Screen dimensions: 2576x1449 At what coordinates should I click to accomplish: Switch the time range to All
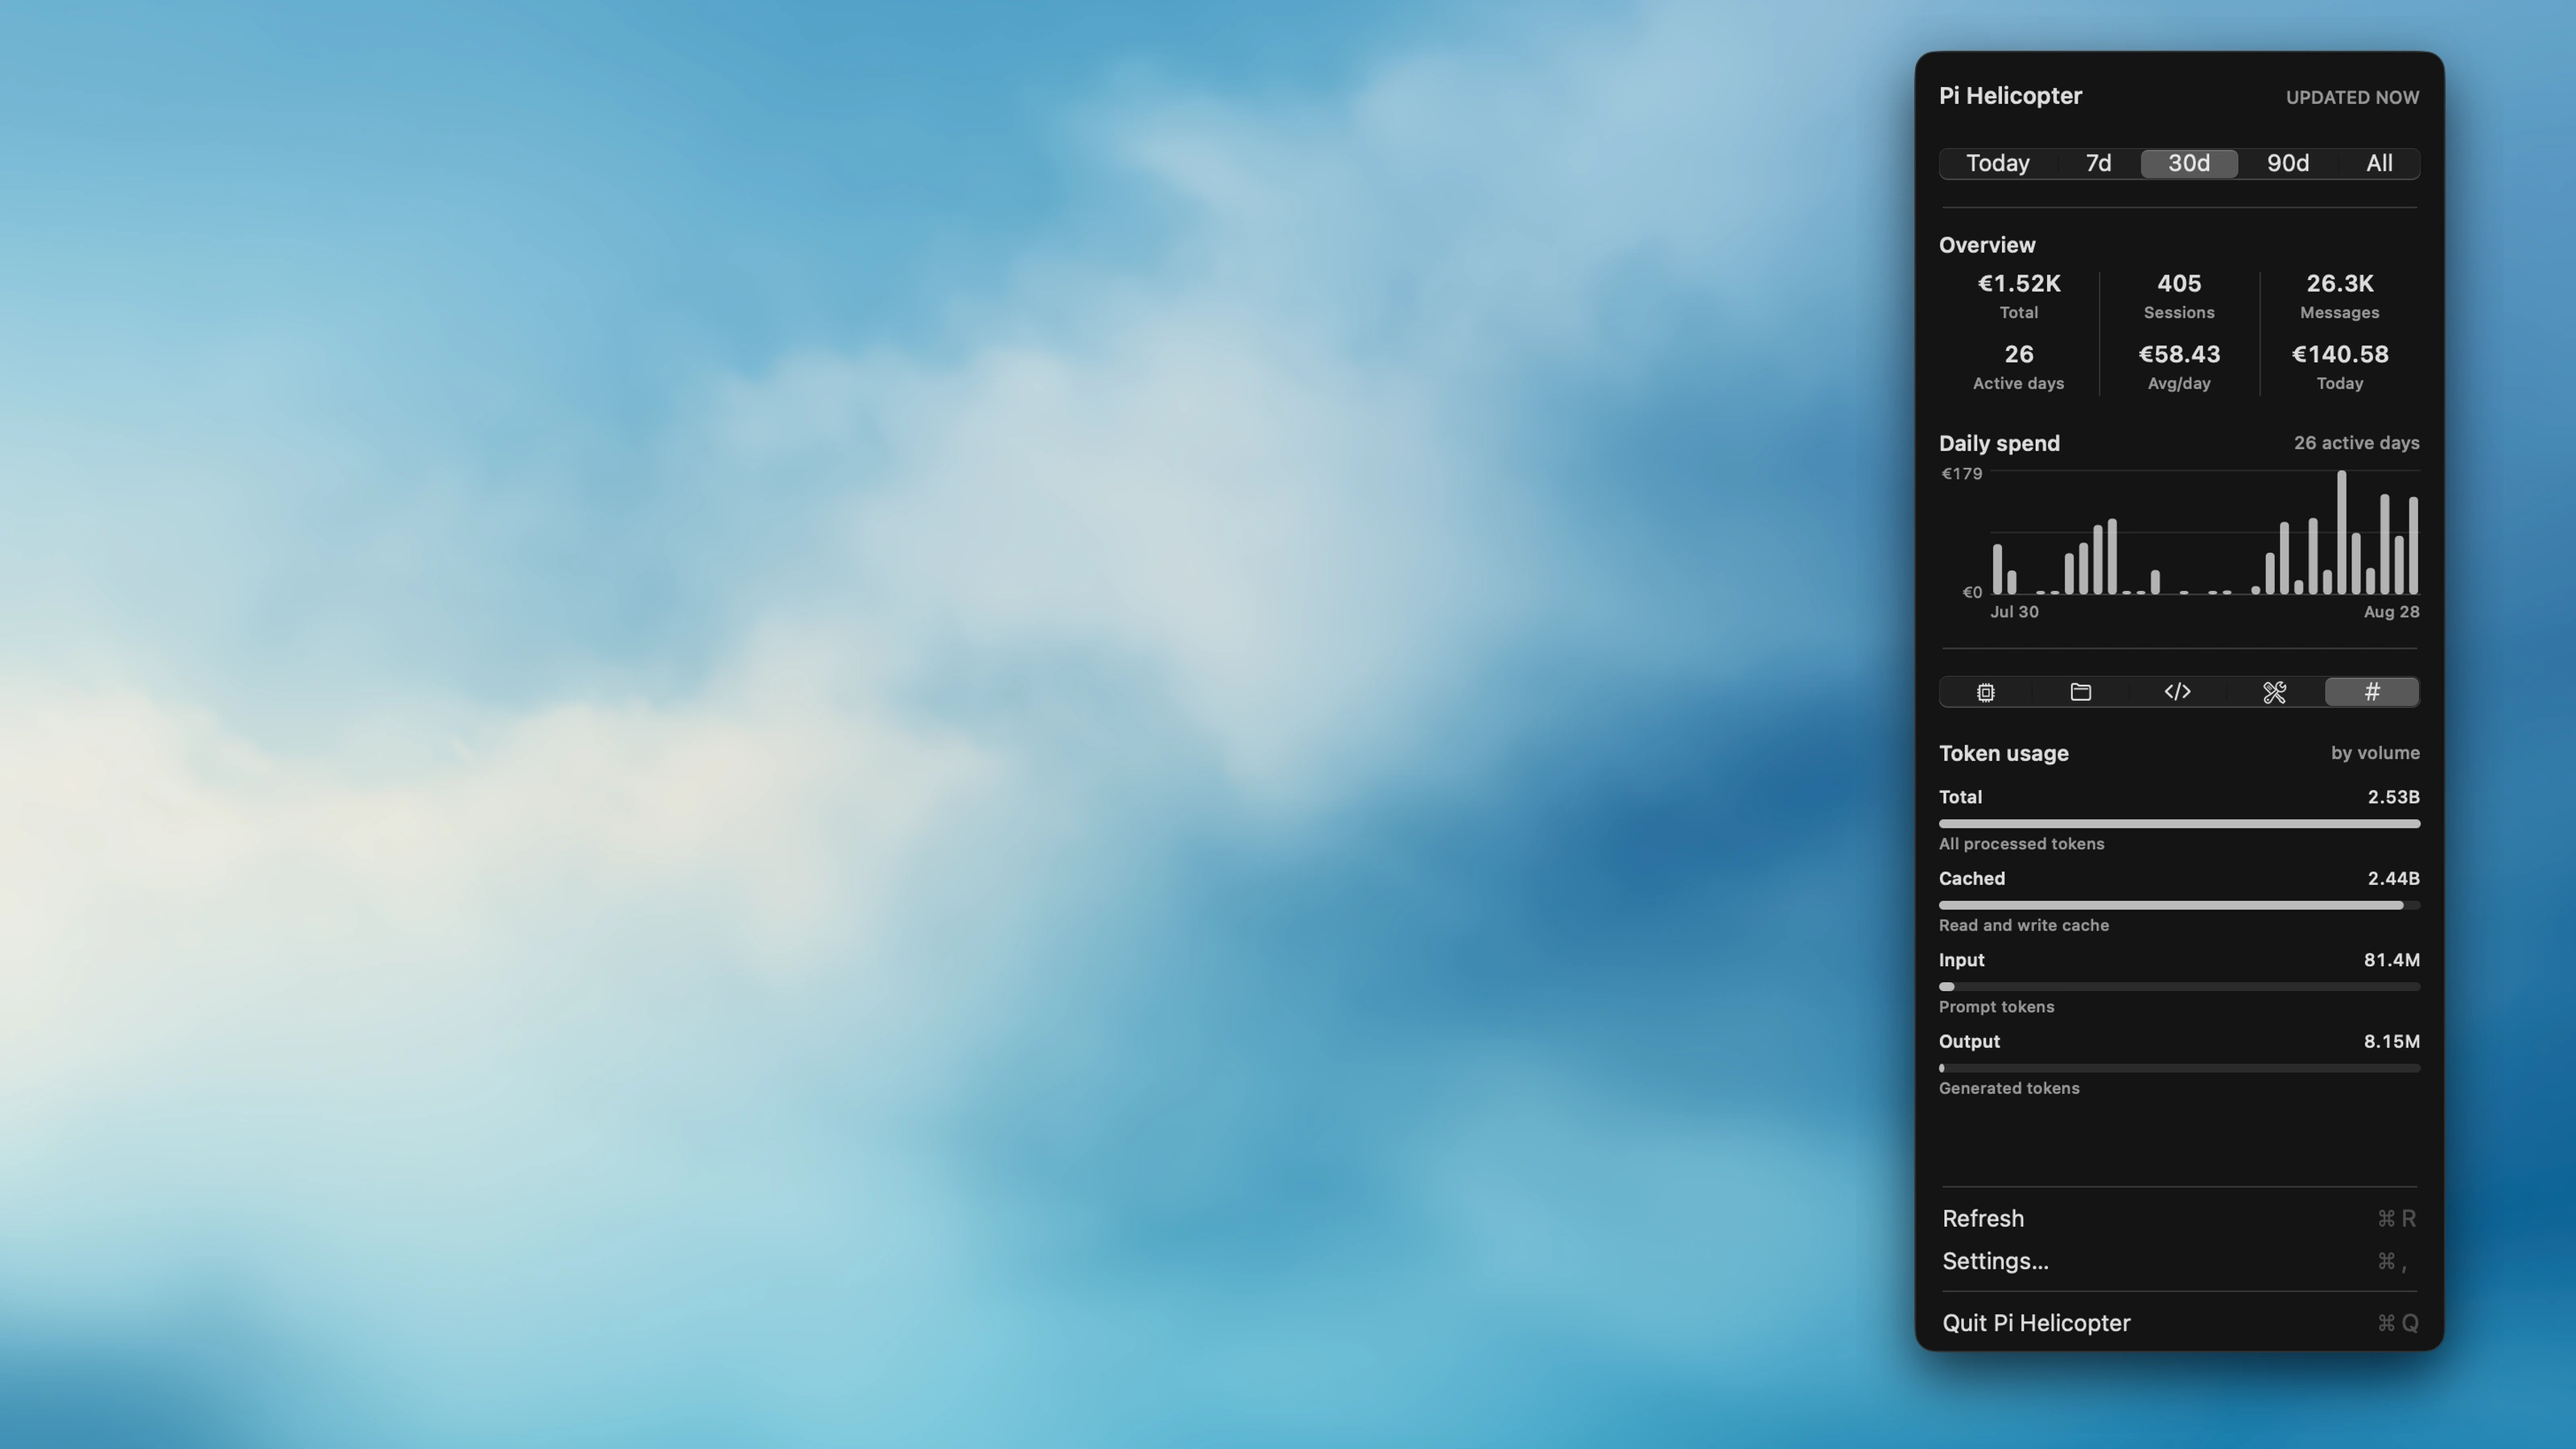point(2379,164)
